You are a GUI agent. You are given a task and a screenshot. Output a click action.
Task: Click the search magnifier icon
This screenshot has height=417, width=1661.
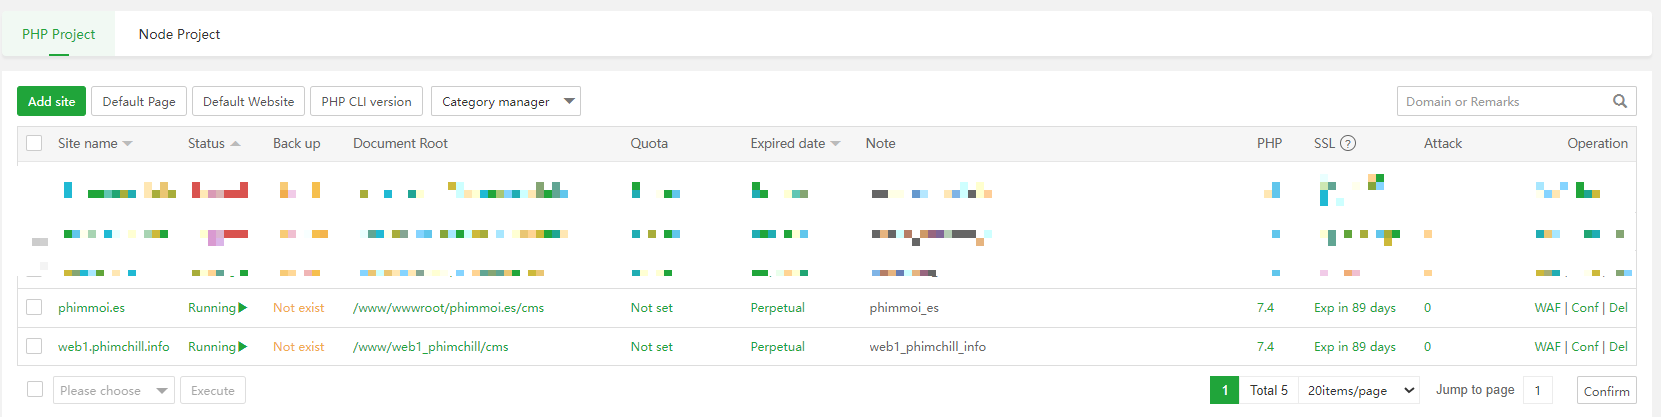pos(1619,101)
